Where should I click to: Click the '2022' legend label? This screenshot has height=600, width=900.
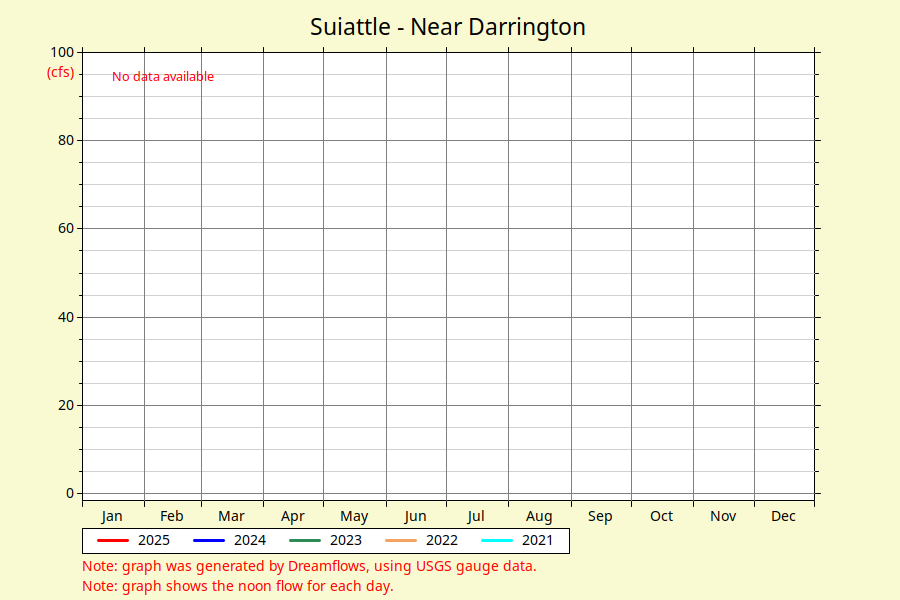tap(441, 540)
